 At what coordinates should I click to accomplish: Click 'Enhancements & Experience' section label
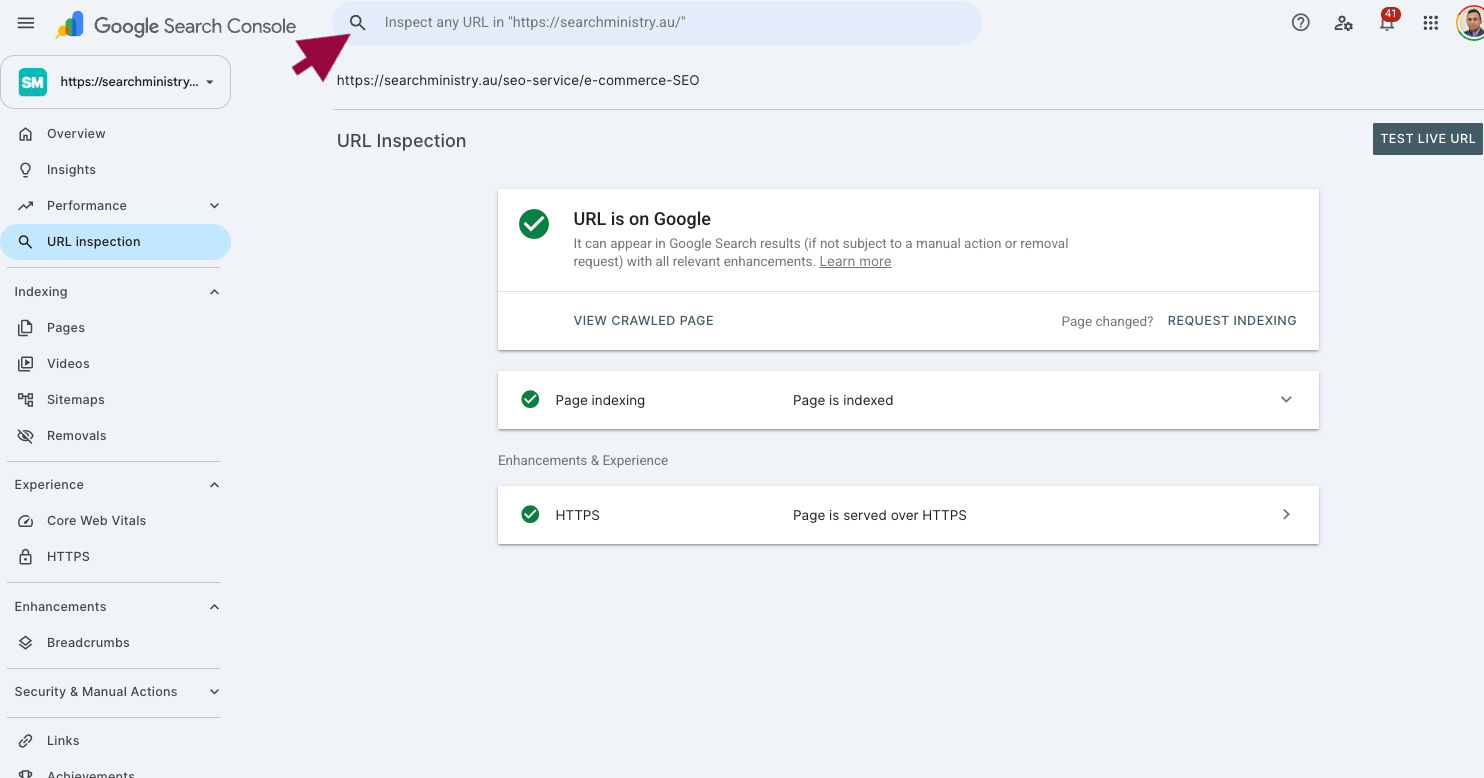click(x=583, y=461)
